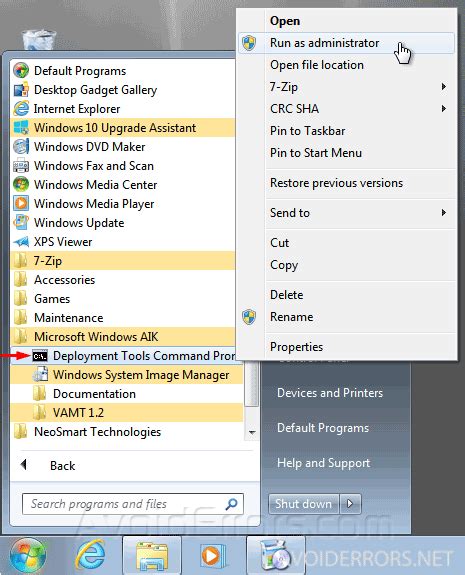Viewport: 465px width, 575px height.
Task: Launch Windows Media Player from the taskbar
Action: coord(213,556)
